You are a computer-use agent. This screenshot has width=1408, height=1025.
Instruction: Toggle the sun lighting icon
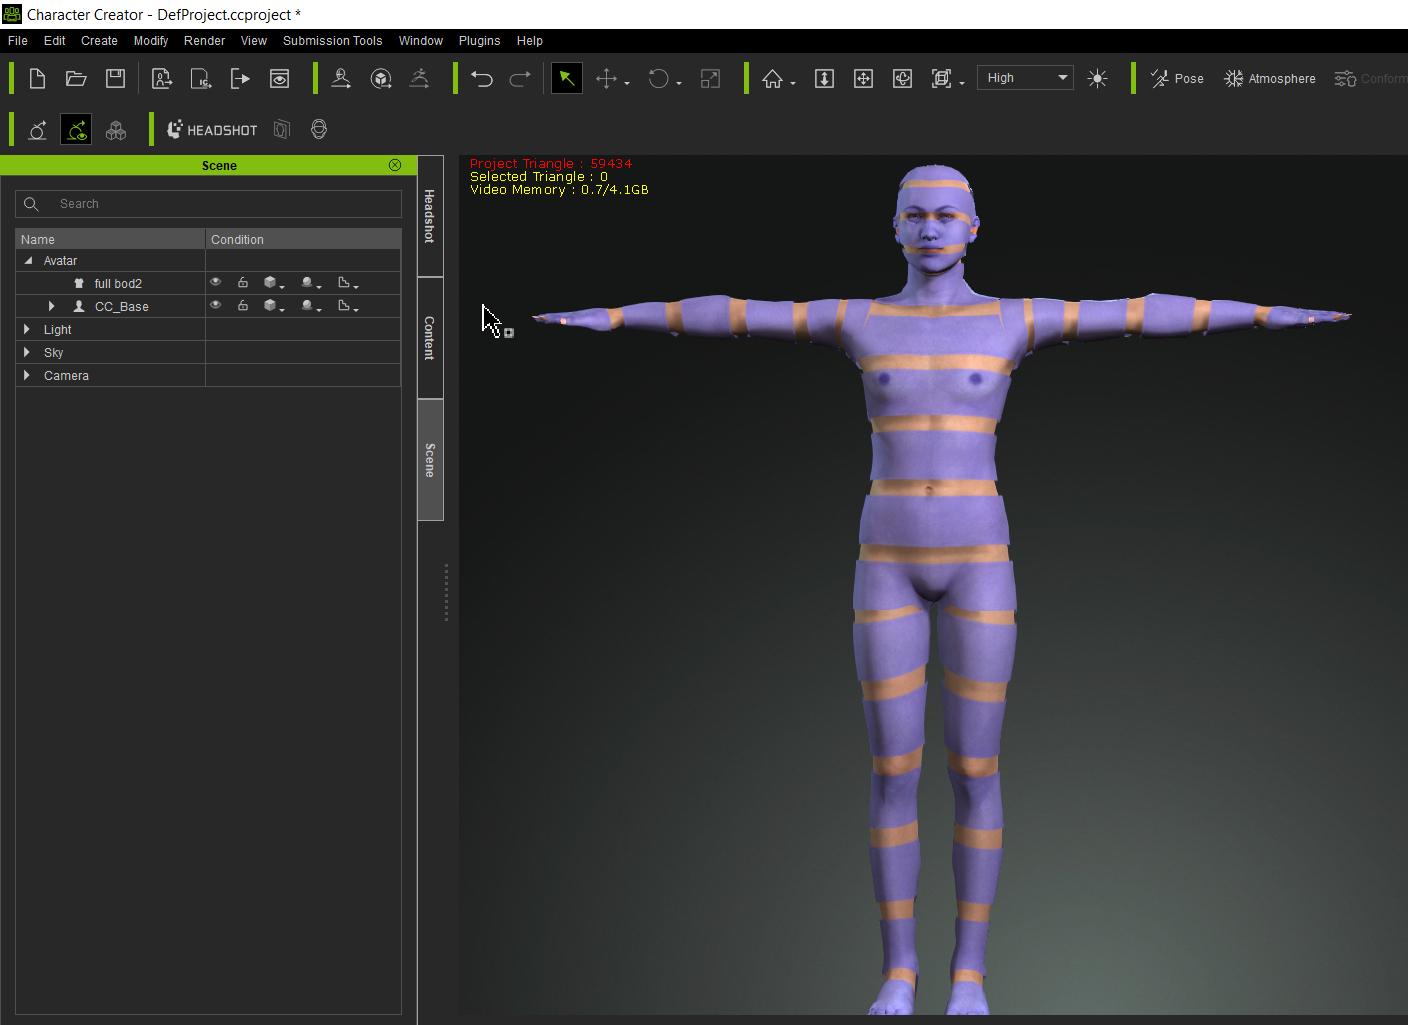[1097, 79]
